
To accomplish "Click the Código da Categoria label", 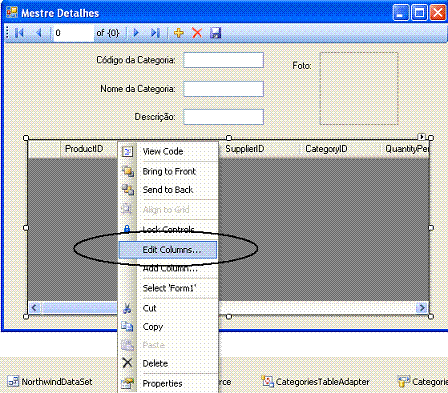I will tap(136, 60).
